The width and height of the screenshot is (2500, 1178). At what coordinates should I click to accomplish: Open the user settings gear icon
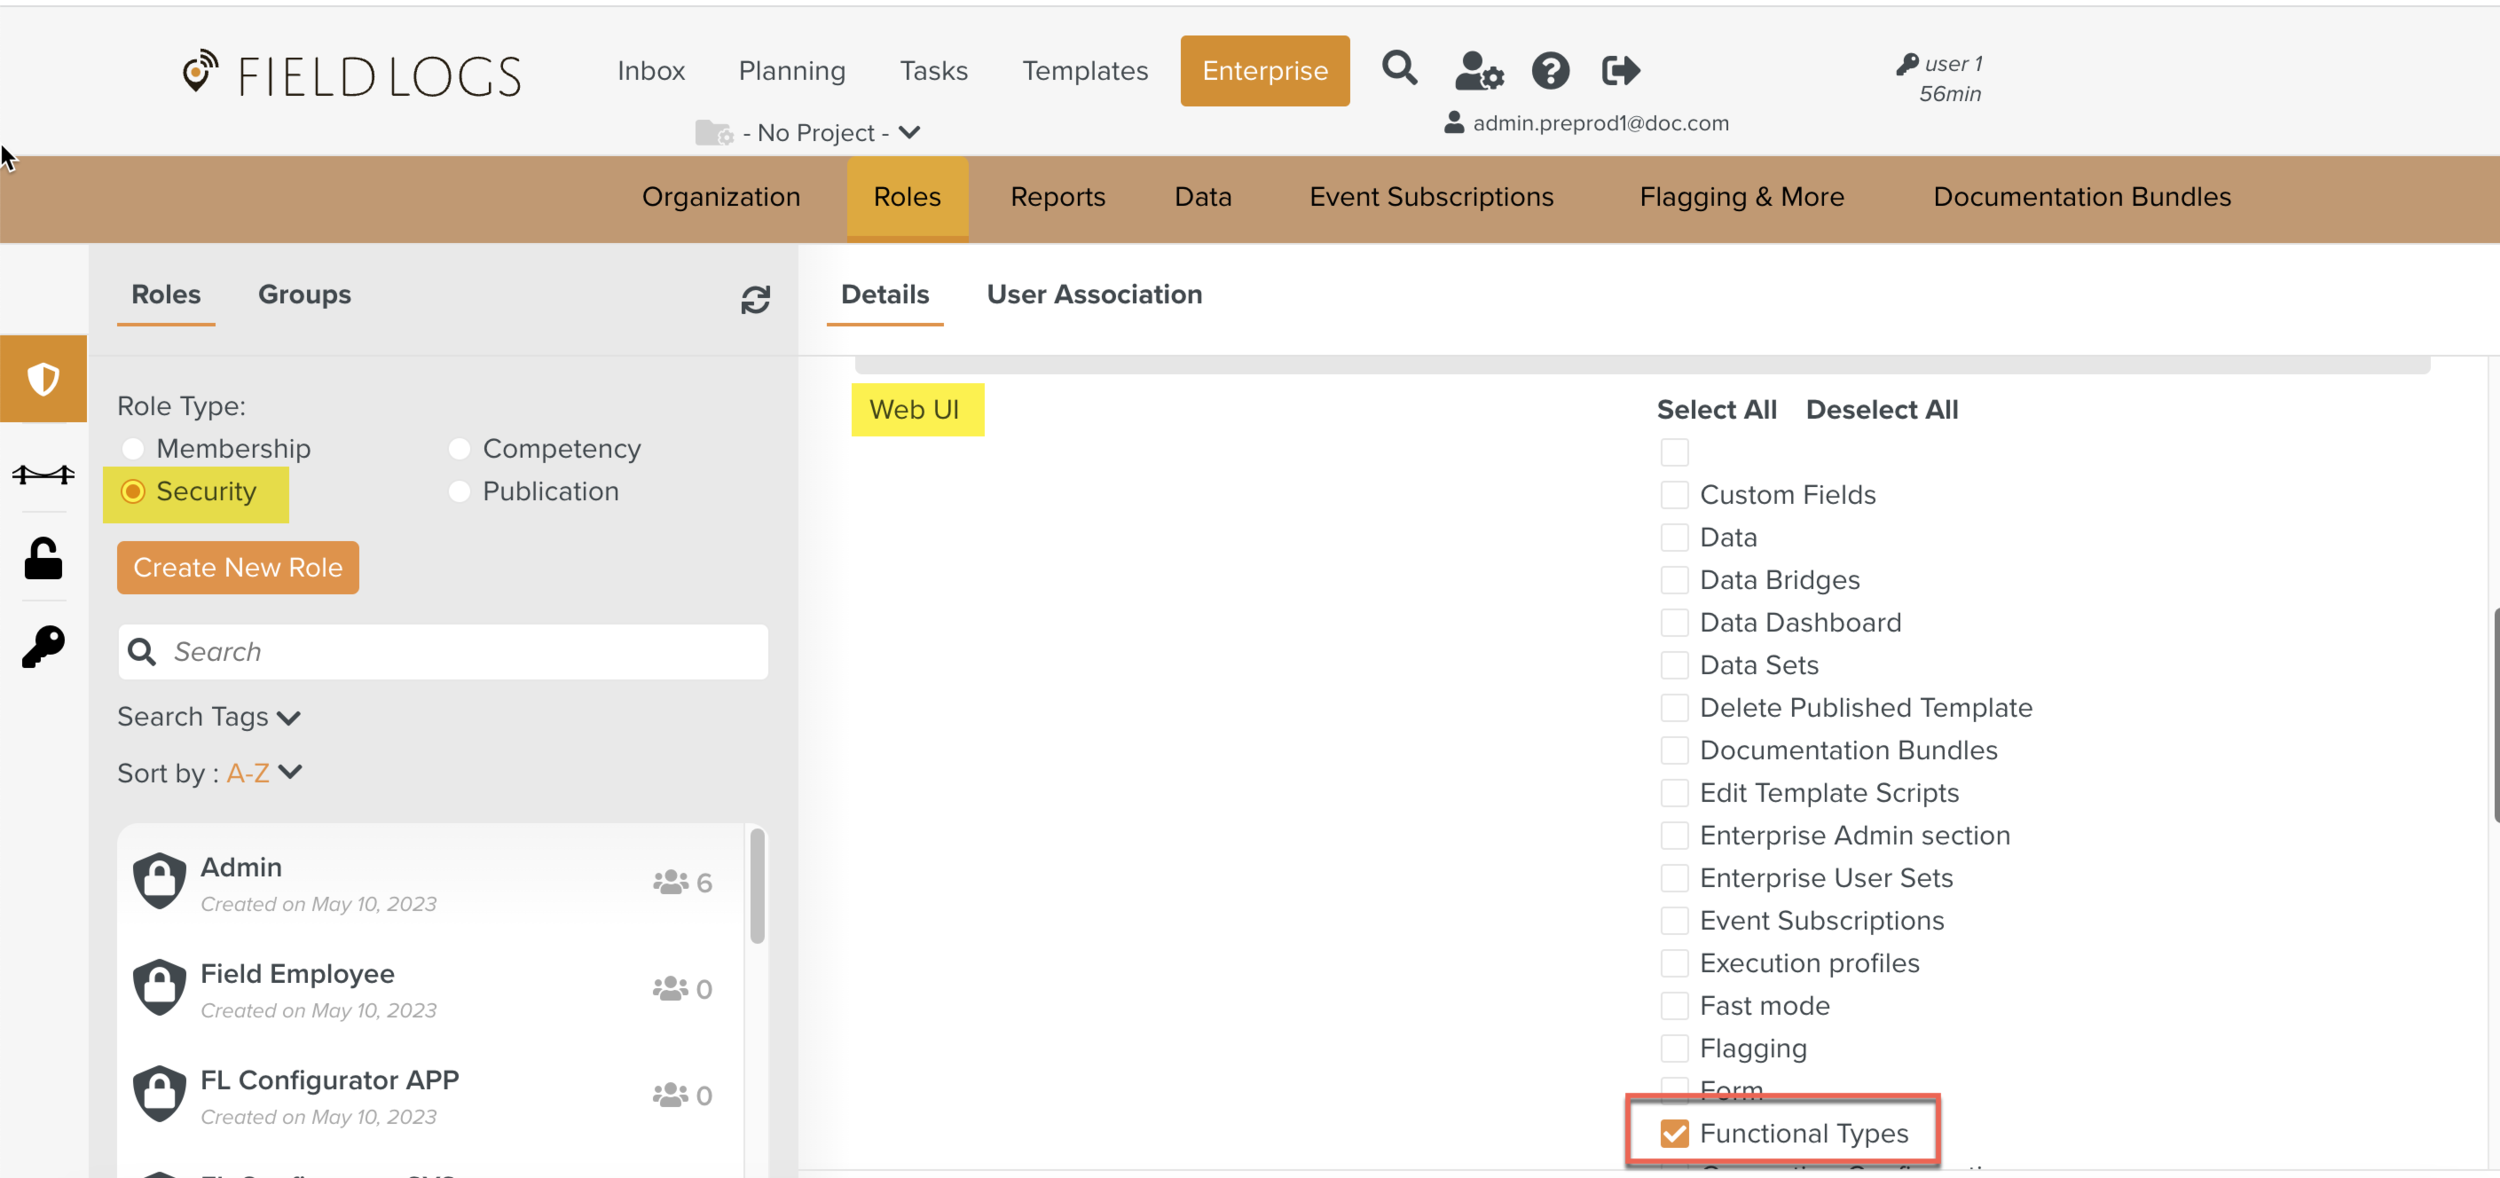(x=1478, y=71)
